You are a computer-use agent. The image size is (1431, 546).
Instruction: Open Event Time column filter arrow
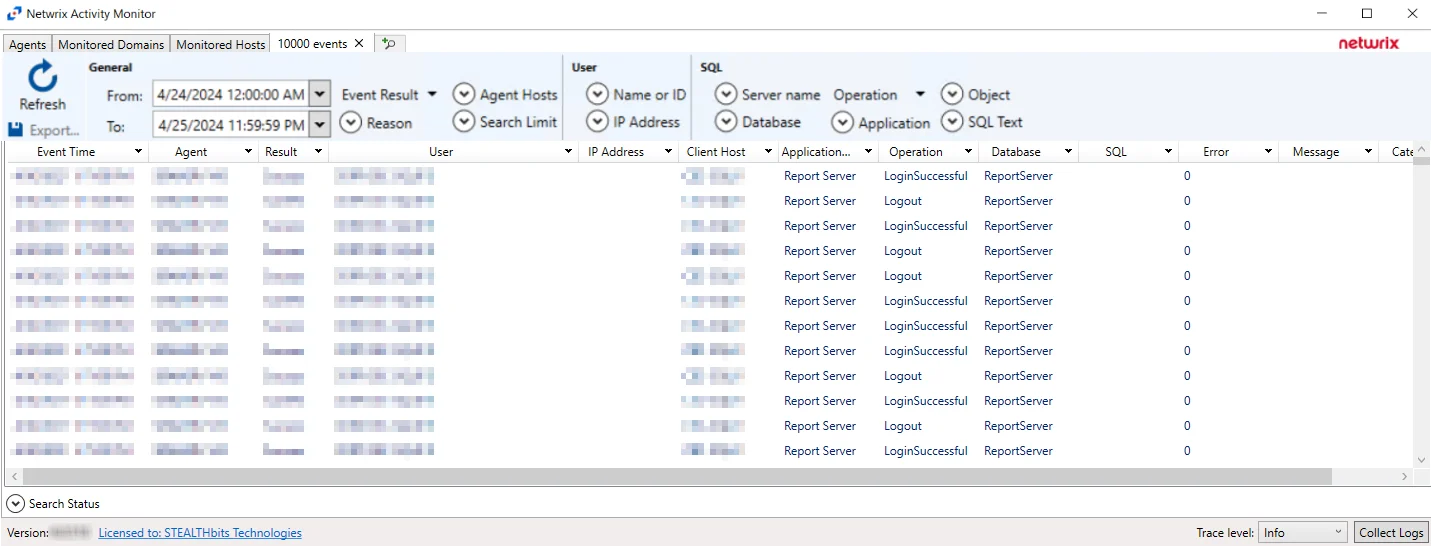(138, 152)
